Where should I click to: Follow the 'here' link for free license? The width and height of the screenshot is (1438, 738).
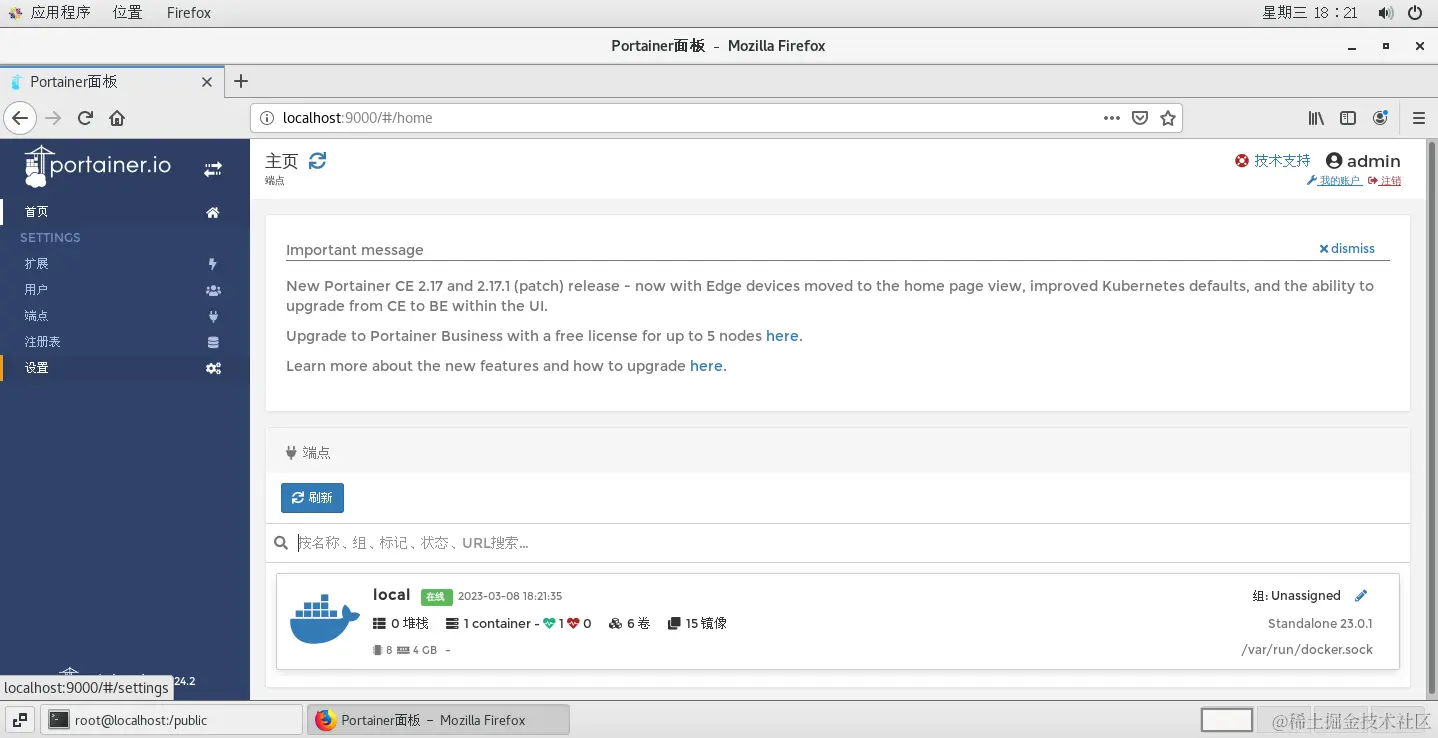coord(782,336)
